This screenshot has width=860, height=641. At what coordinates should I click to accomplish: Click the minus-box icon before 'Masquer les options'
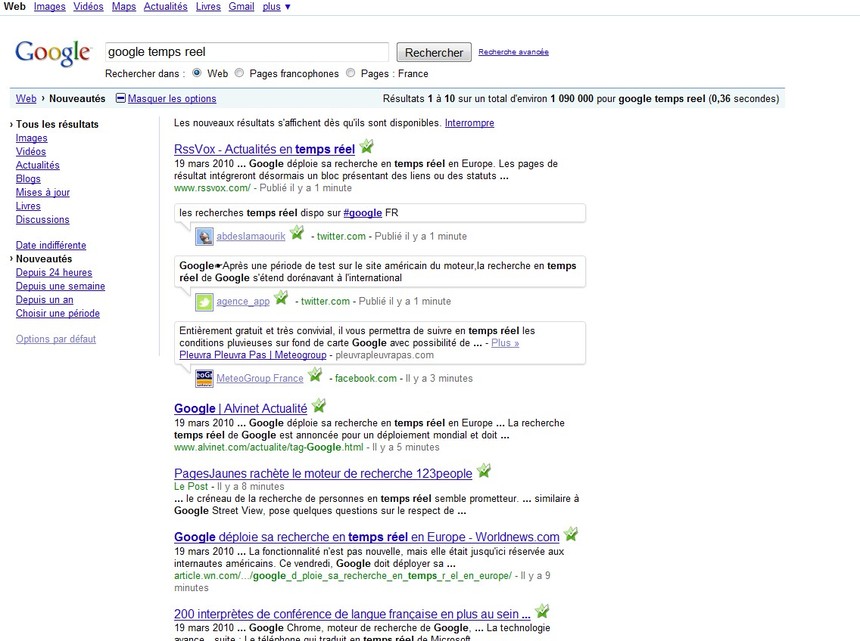click(x=121, y=97)
